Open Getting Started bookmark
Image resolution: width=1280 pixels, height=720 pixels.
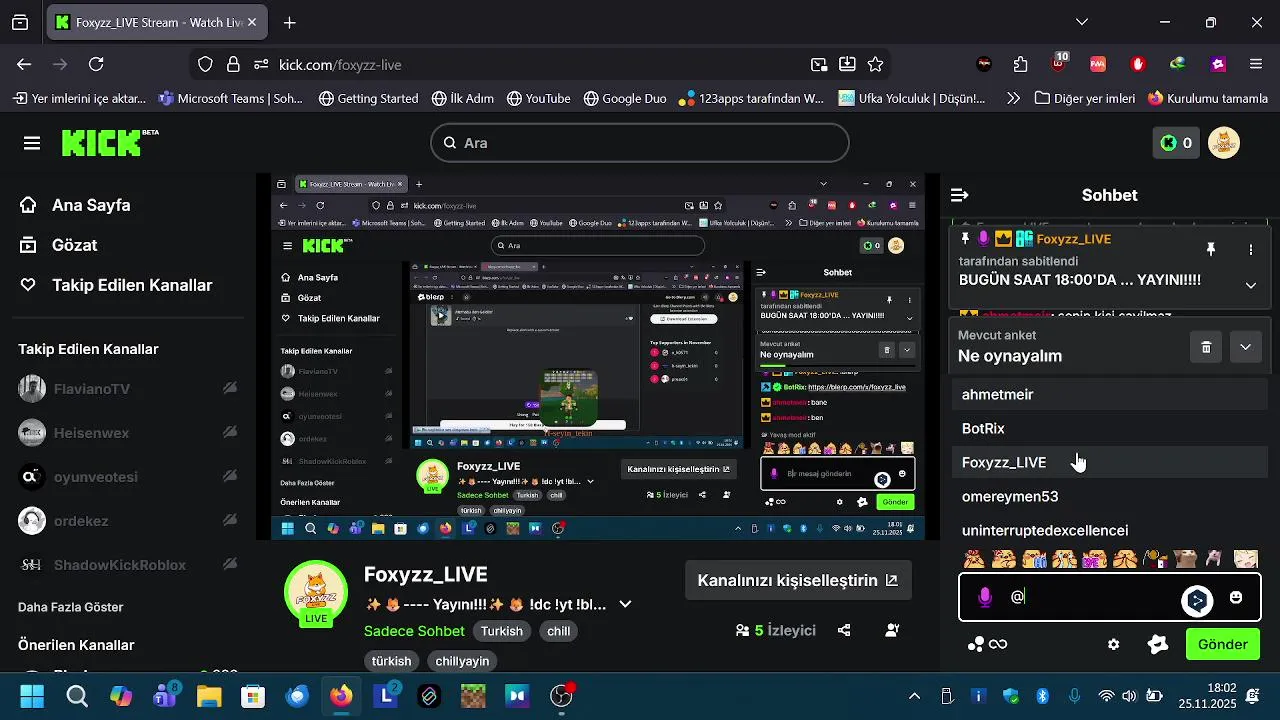368,98
